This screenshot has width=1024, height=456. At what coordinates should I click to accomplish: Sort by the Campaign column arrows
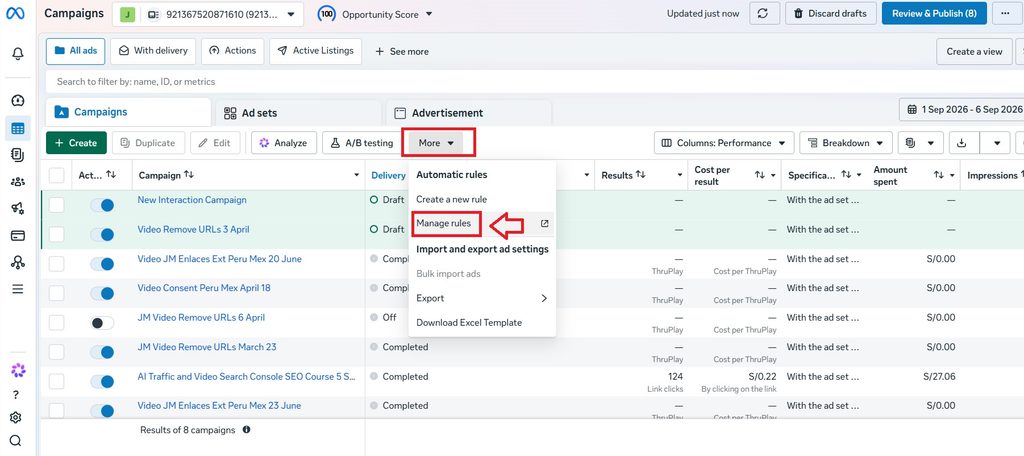pyautogui.click(x=189, y=175)
